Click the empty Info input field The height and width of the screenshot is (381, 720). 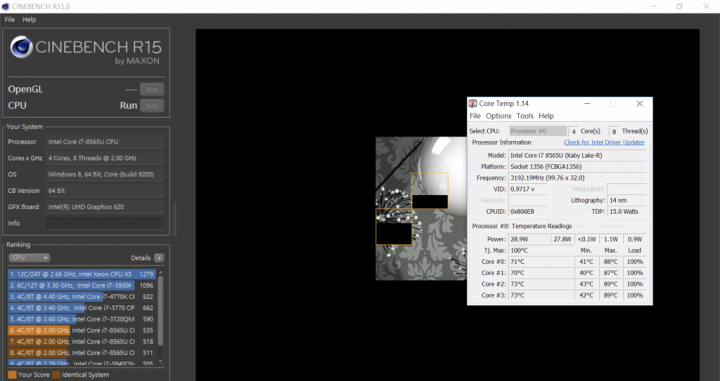[105, 223]
